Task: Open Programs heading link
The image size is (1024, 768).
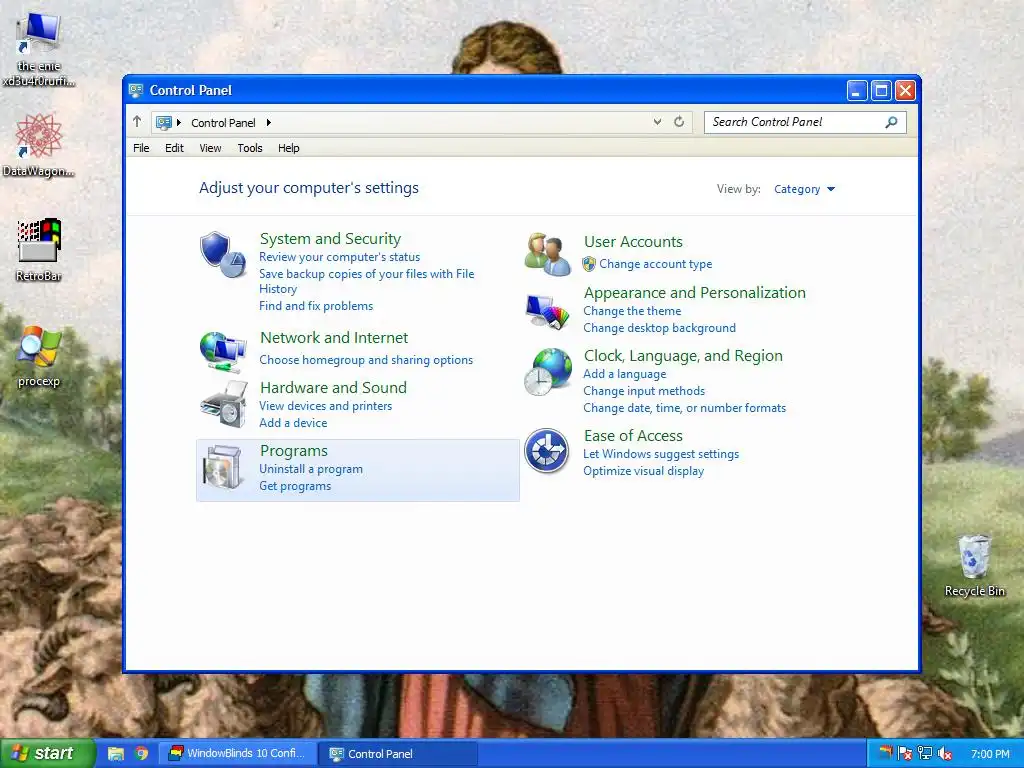Action: tap(294, 451)
